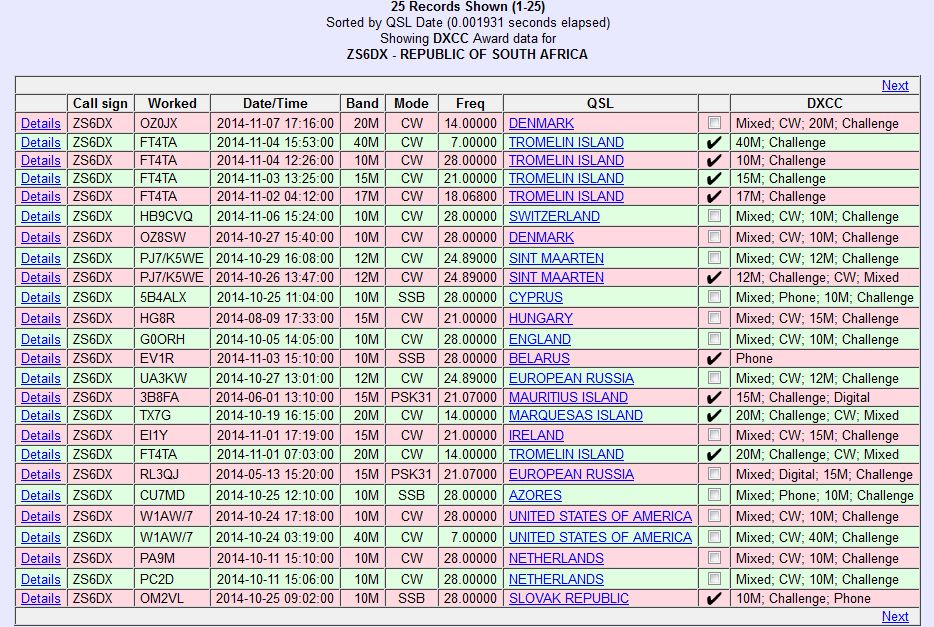
Task: Click the Worked column header
Action: point(172,104)
